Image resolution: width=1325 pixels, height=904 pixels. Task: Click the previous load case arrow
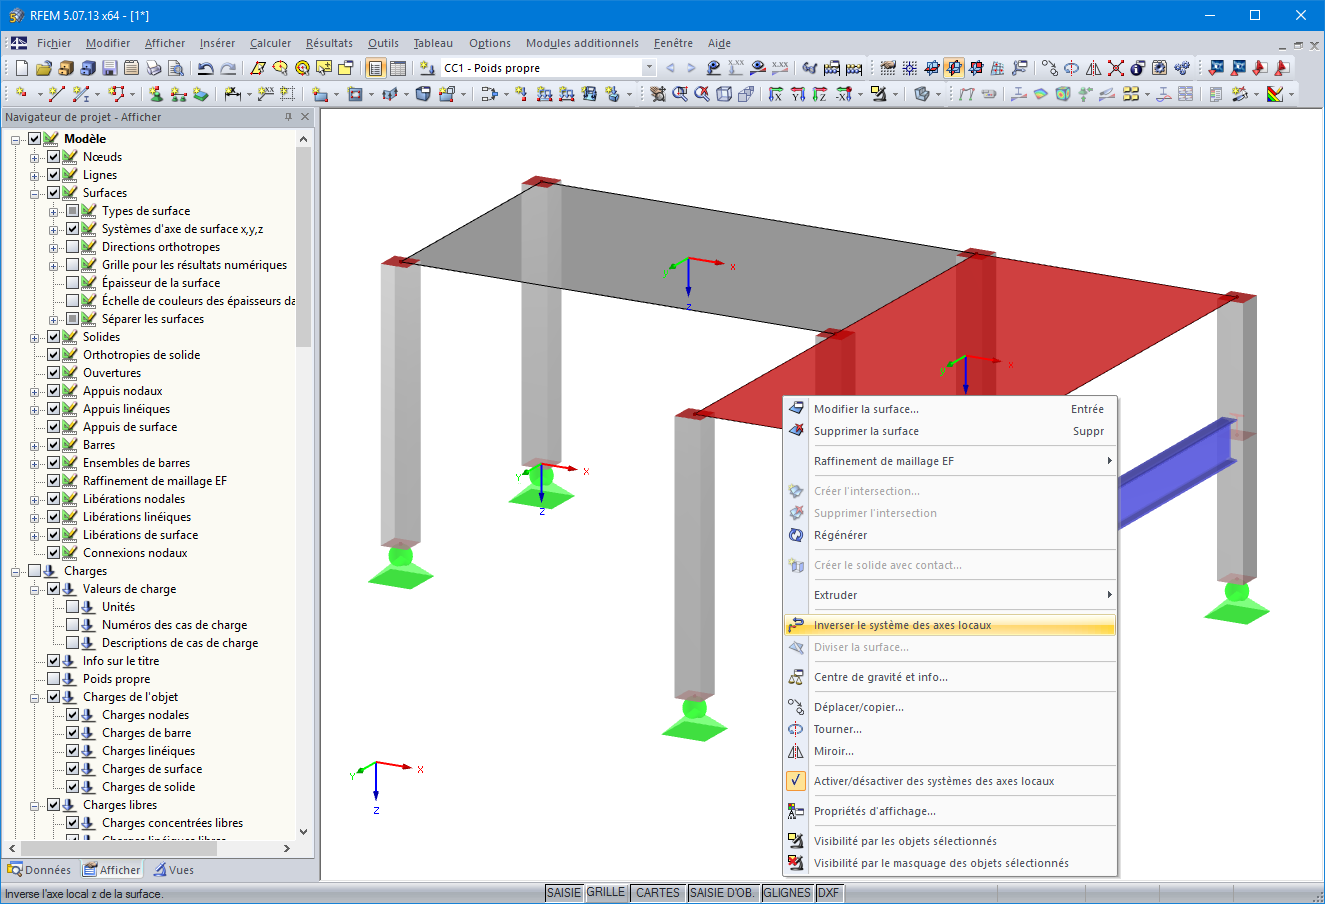pos(670,68)
